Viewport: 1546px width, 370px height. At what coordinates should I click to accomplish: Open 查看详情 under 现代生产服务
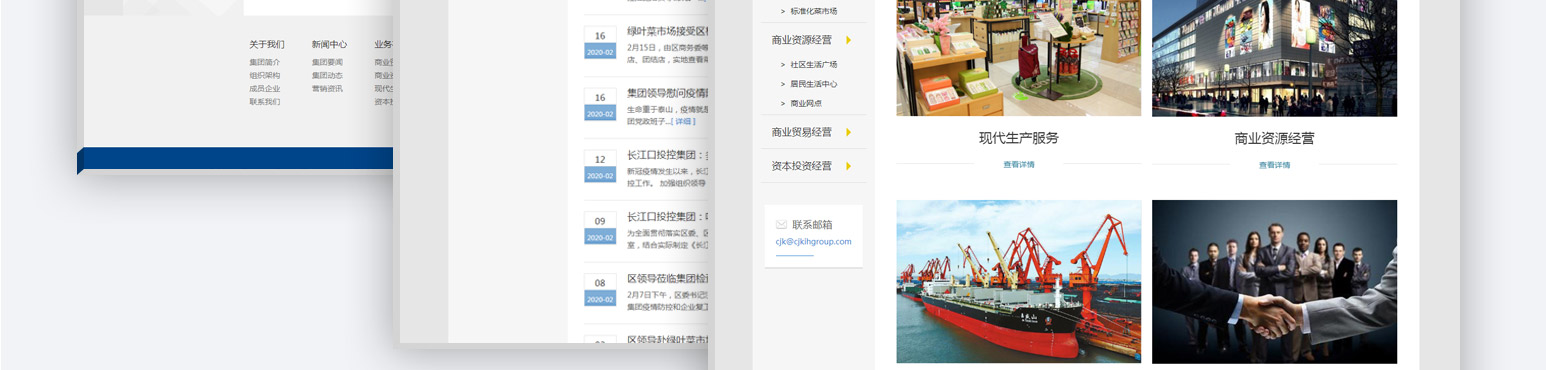pyautogui.click(x=1018, y=164)
